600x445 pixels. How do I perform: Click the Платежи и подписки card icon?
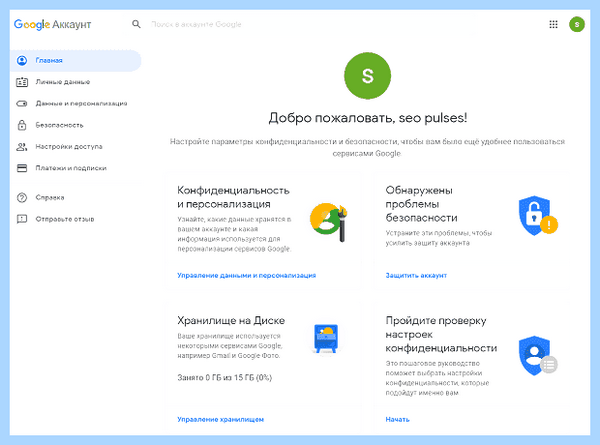click(22, 168)
